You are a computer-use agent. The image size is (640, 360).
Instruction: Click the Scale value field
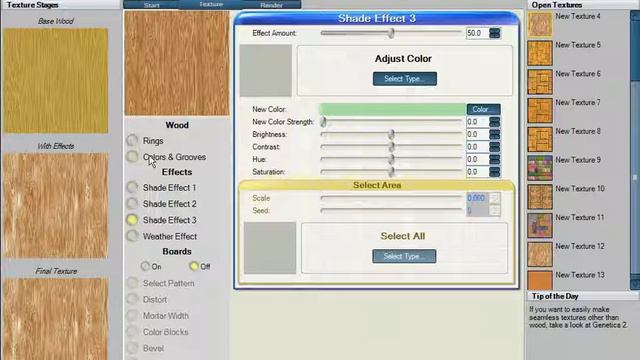point(477,198)
